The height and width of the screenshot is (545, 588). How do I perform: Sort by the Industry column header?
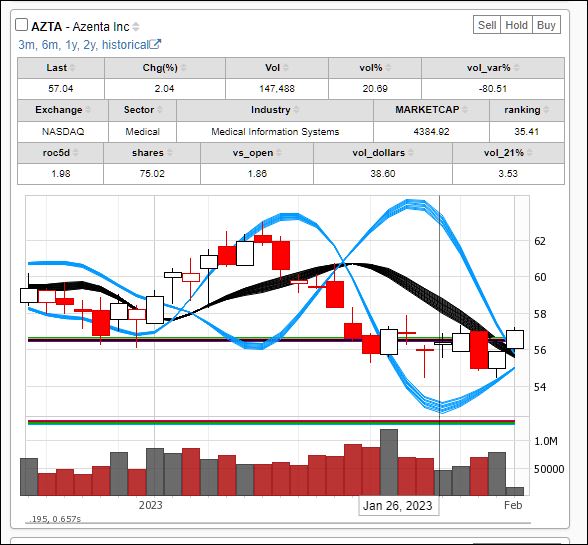point(275,110)
